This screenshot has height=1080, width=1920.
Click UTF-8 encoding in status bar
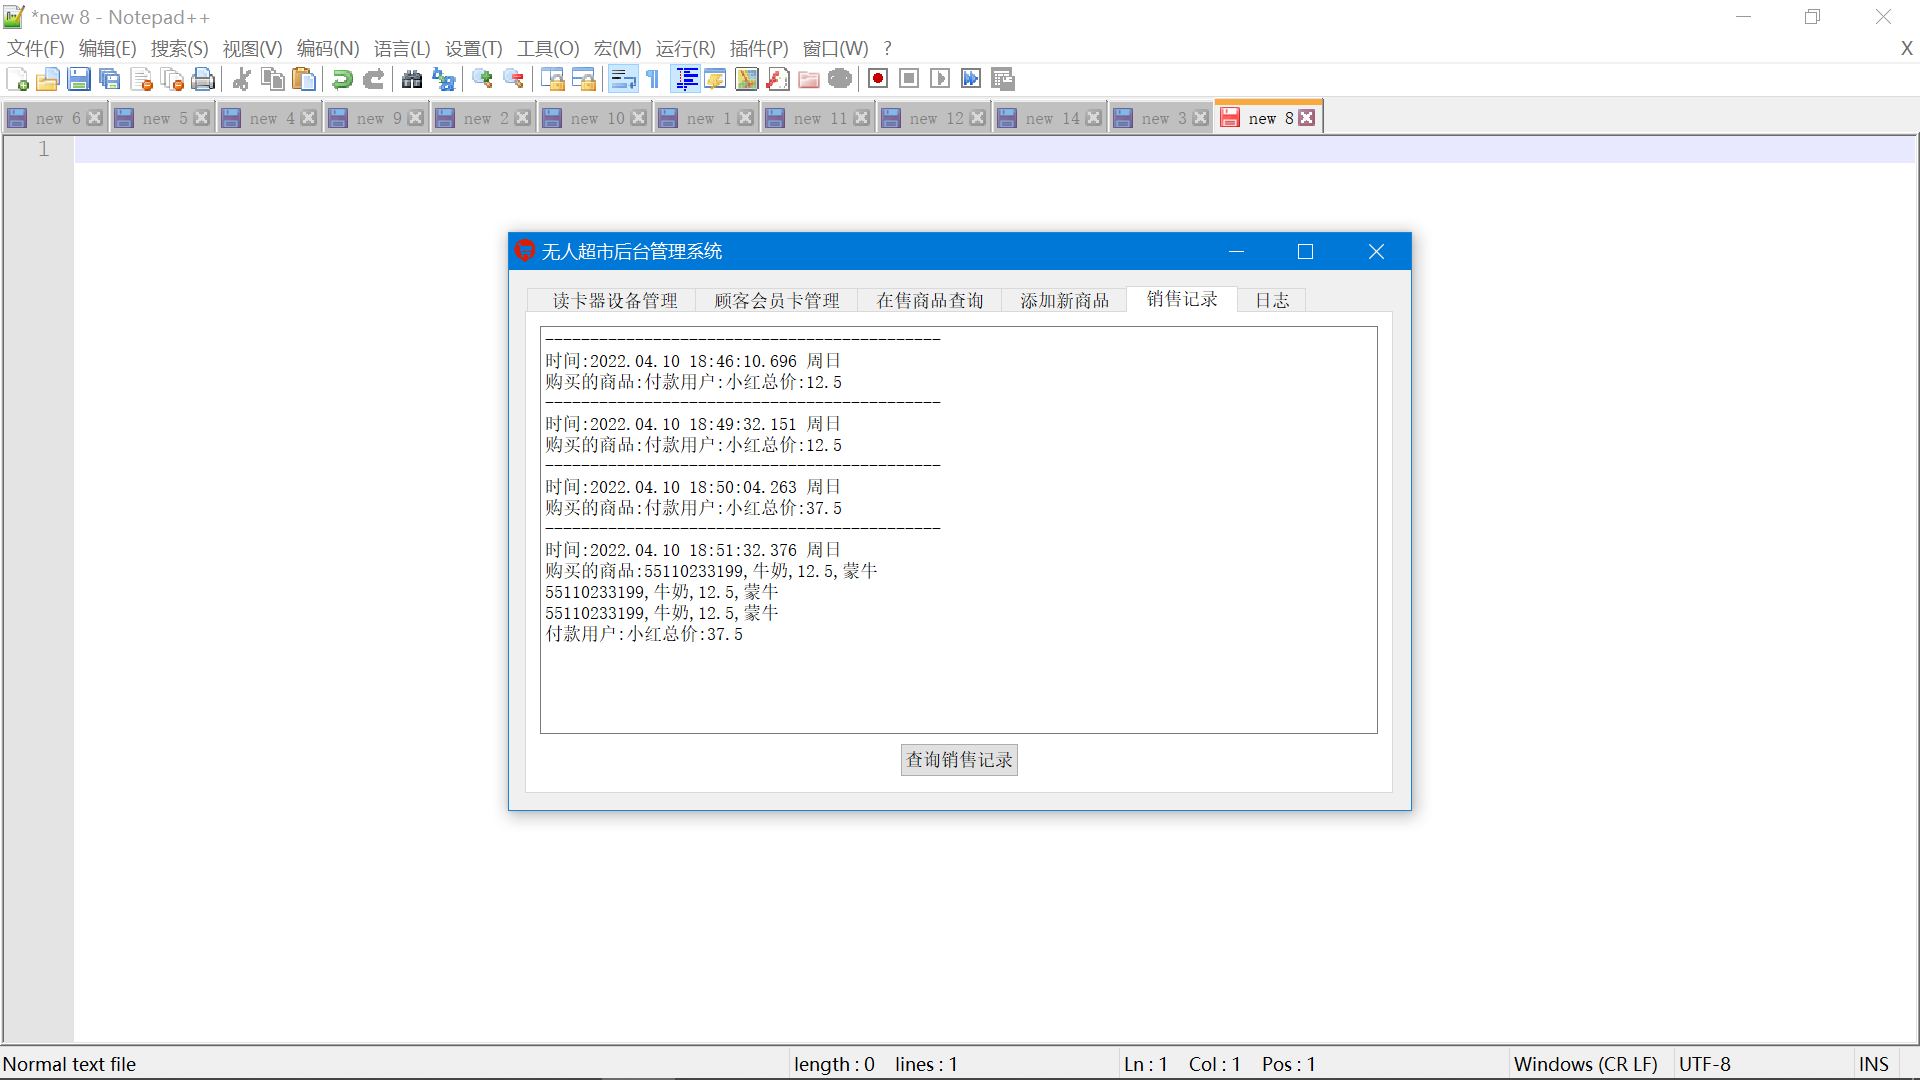[1704, 1064]
